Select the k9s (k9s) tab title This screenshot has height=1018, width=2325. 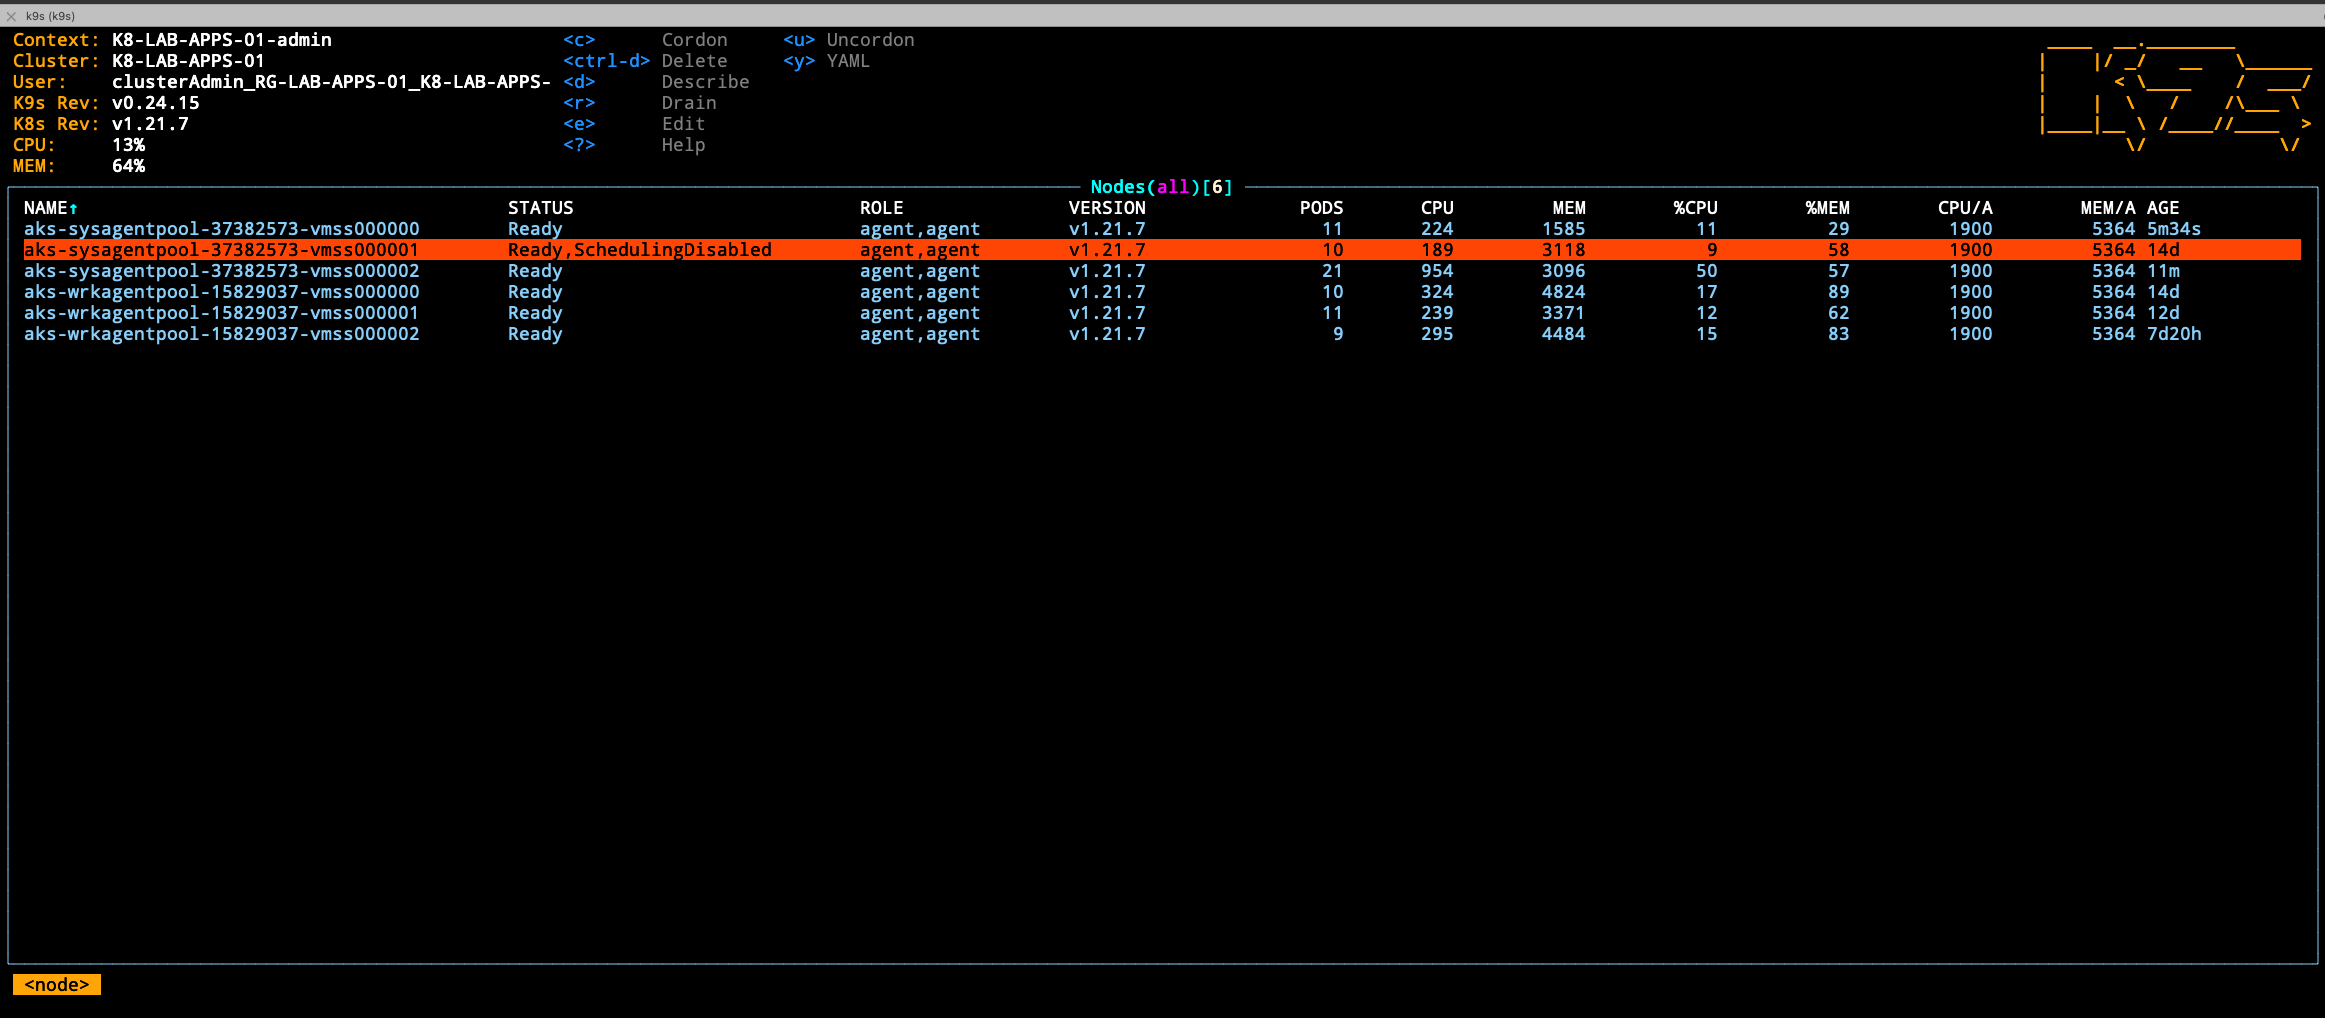(x=50, y=16)
